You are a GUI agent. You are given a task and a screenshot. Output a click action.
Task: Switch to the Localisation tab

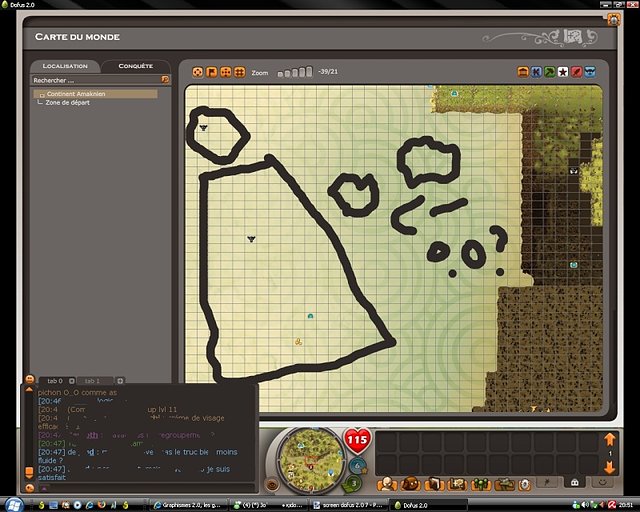(65, 66)
